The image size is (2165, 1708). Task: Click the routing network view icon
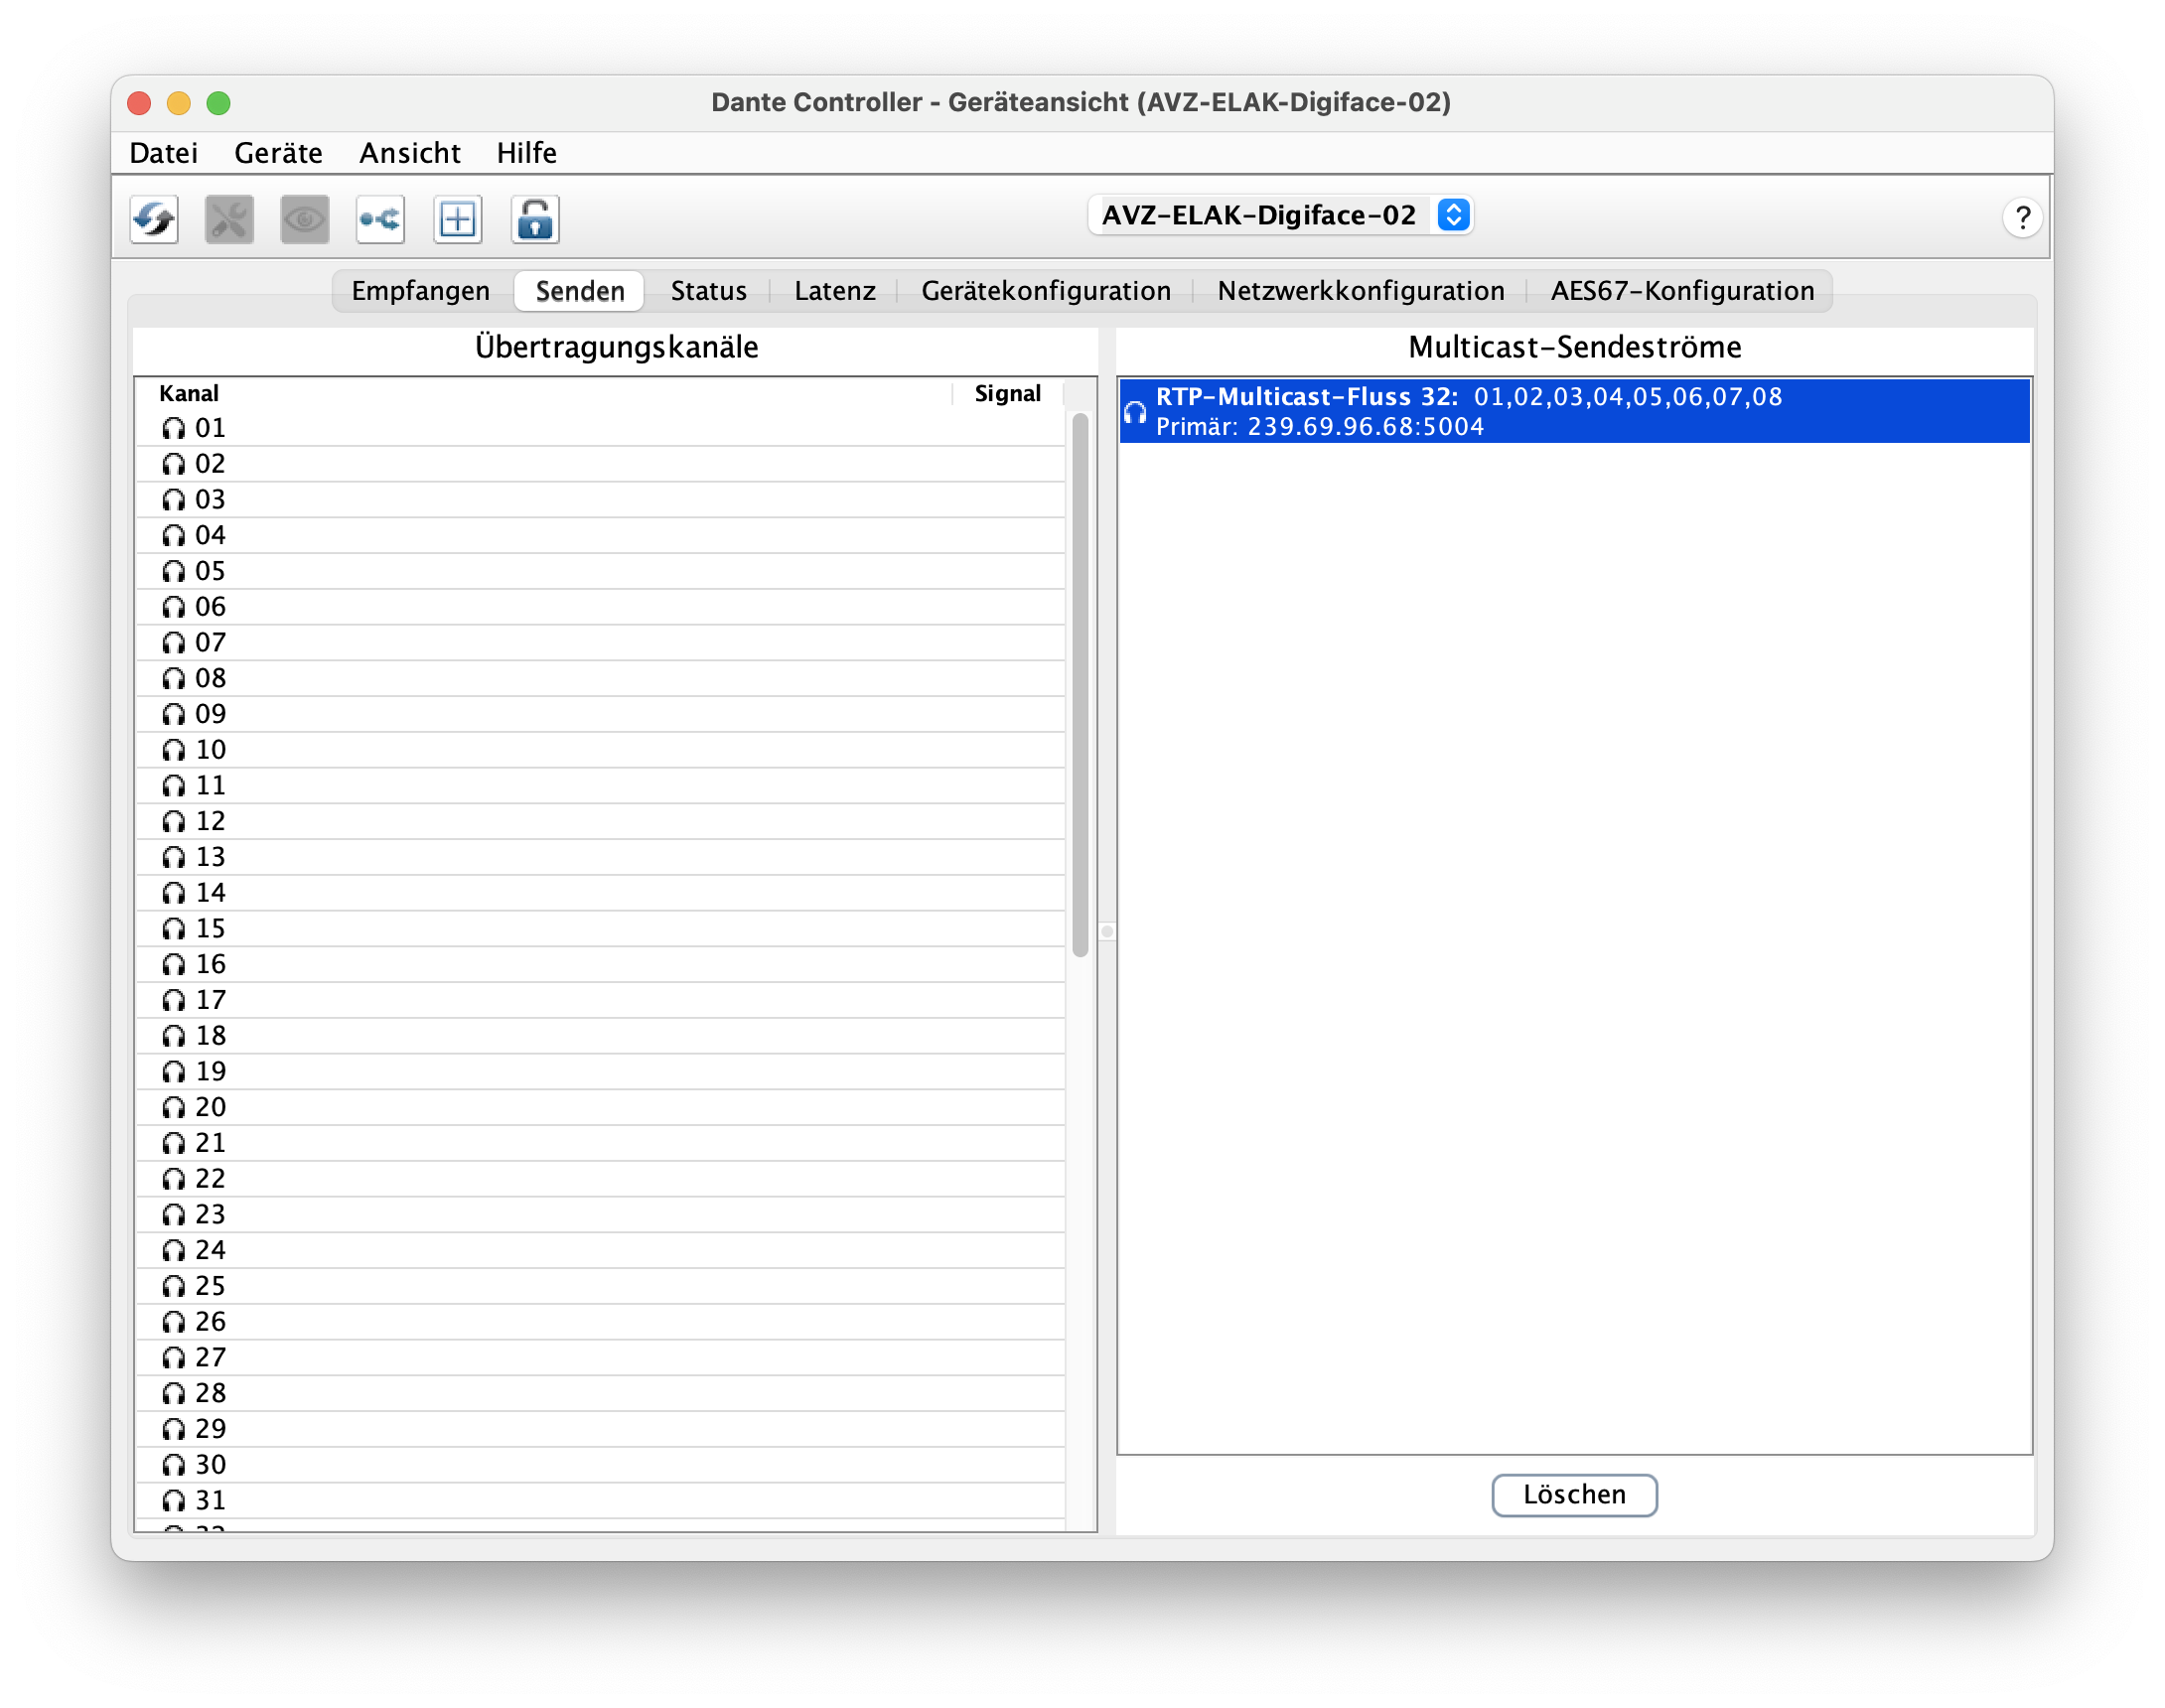point(380,218)
